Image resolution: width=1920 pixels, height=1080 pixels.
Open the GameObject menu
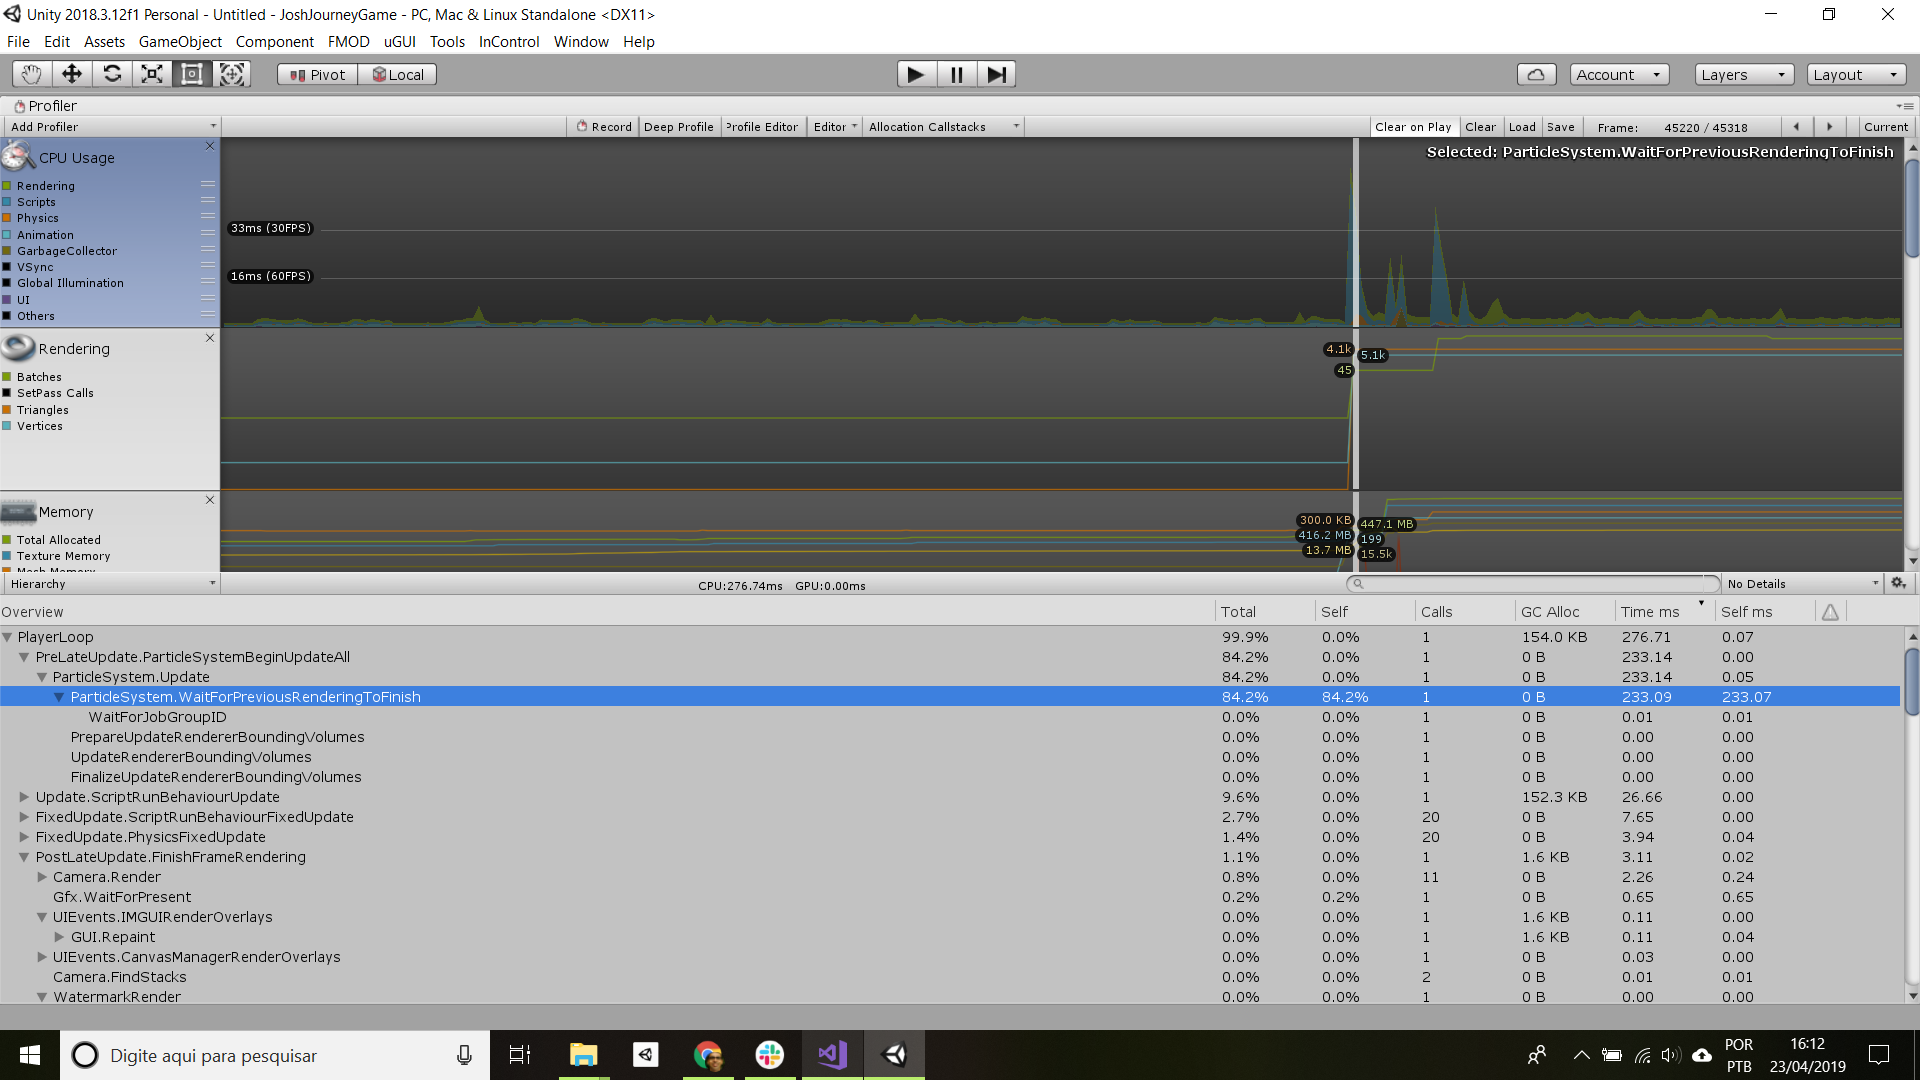point(180,41)
